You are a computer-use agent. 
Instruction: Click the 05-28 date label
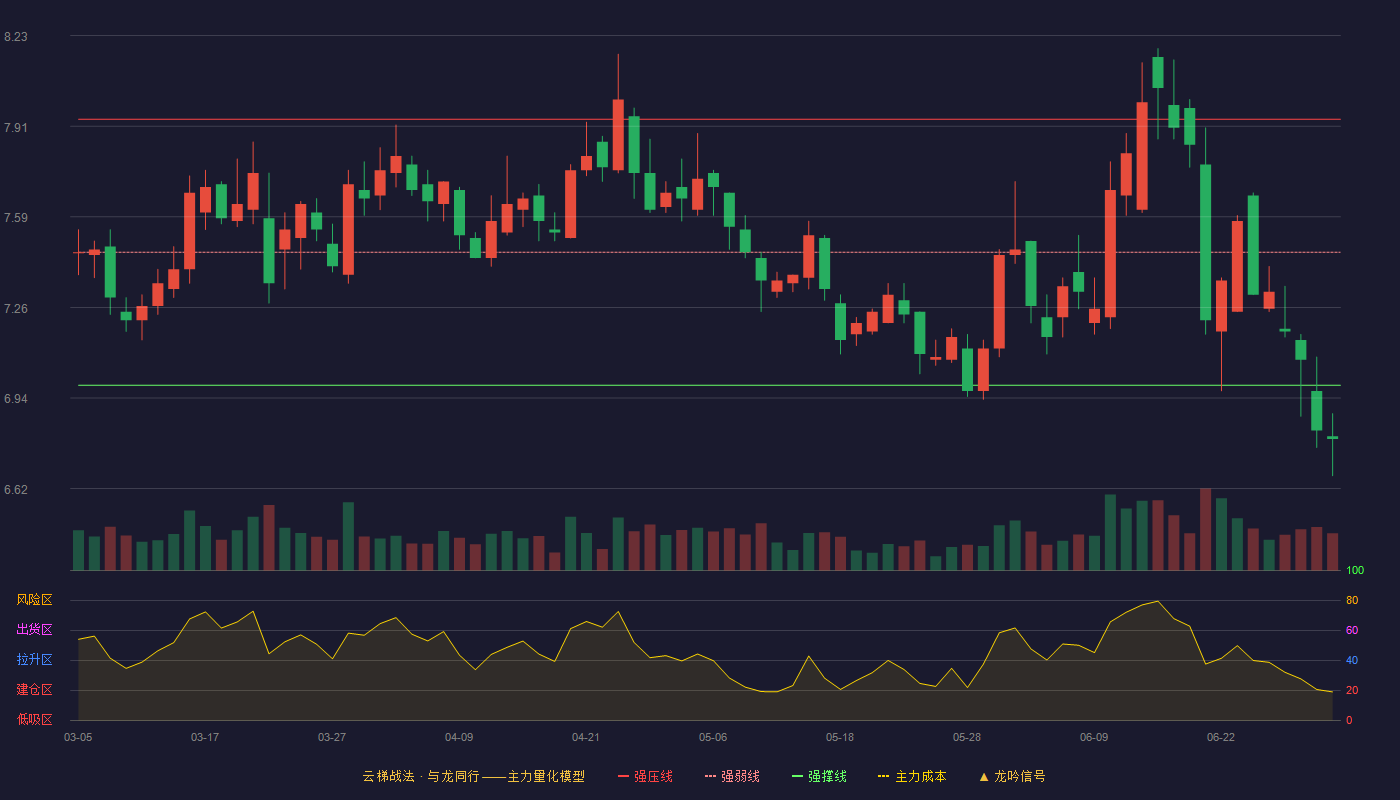pyautogui.click(x=967, y=737)
